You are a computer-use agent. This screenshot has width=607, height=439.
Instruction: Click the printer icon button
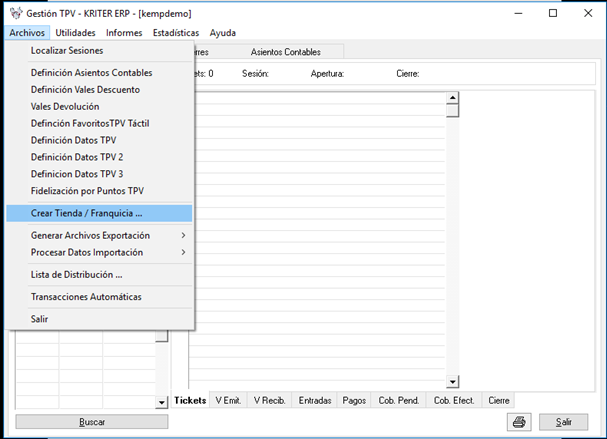pos(520,422)
